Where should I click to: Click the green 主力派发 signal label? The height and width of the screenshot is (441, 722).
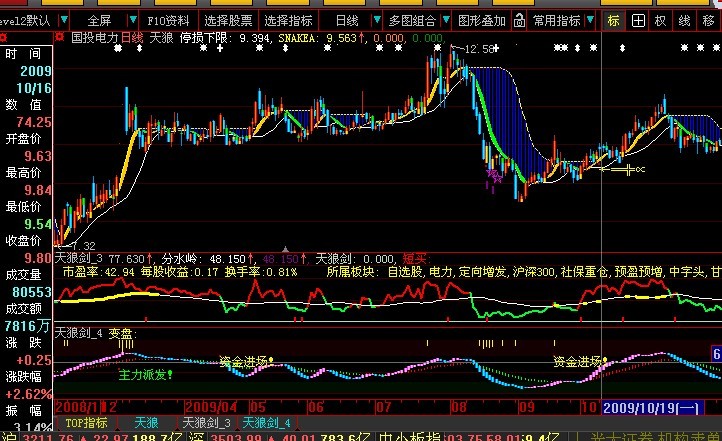tap(145, 375)
